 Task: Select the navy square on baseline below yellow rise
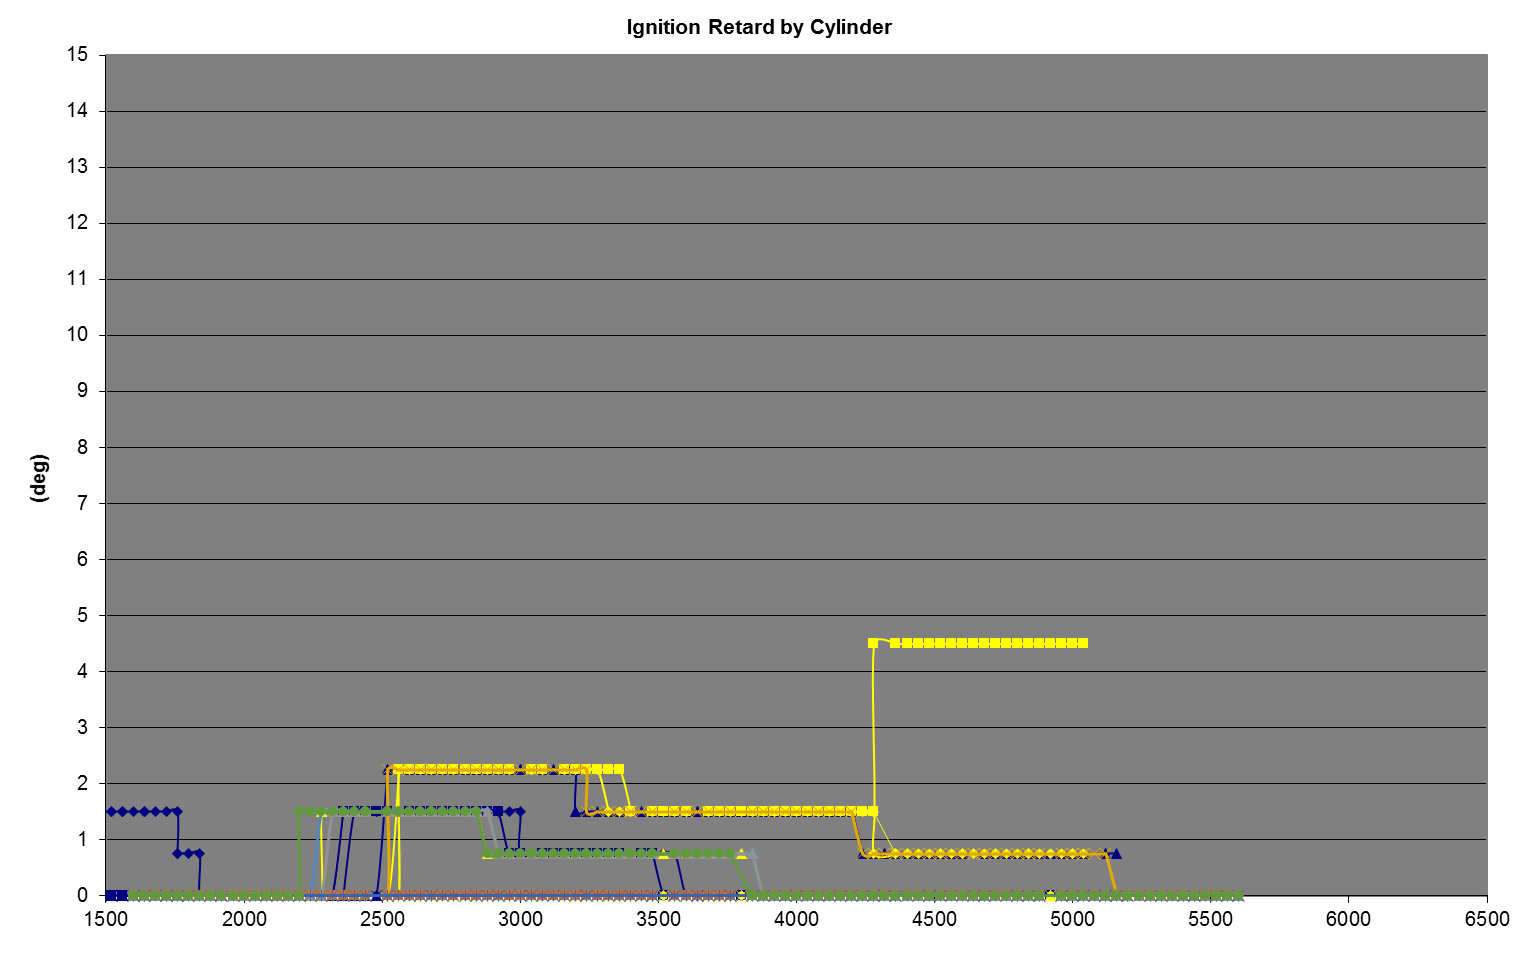click(x=376, y=896)
